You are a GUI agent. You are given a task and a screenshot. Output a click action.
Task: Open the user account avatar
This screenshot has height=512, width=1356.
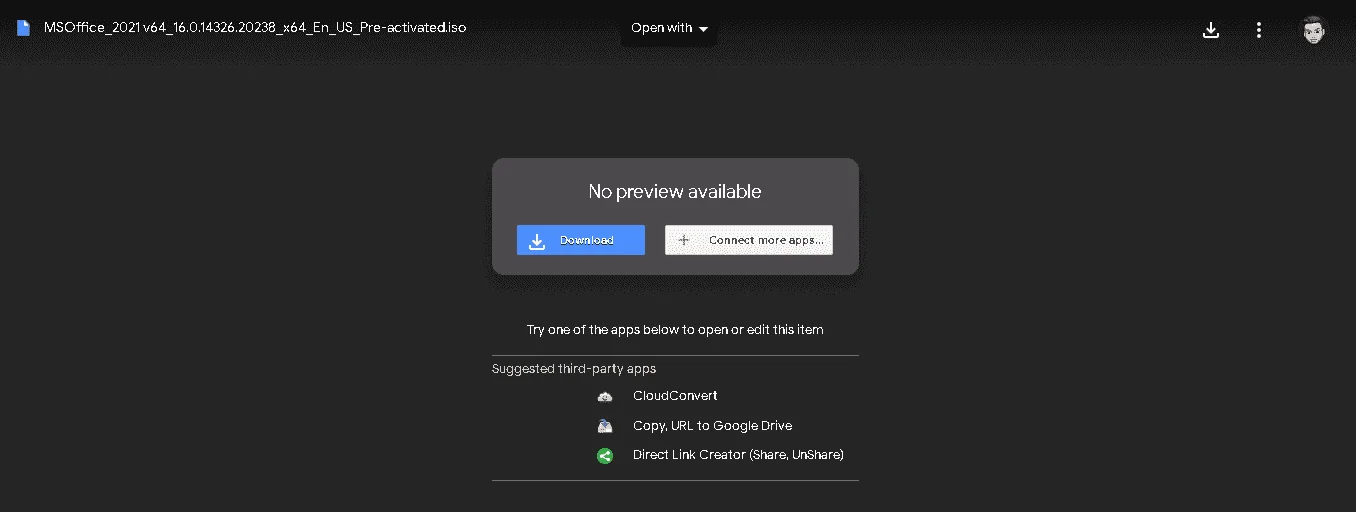pos(1313,30)
